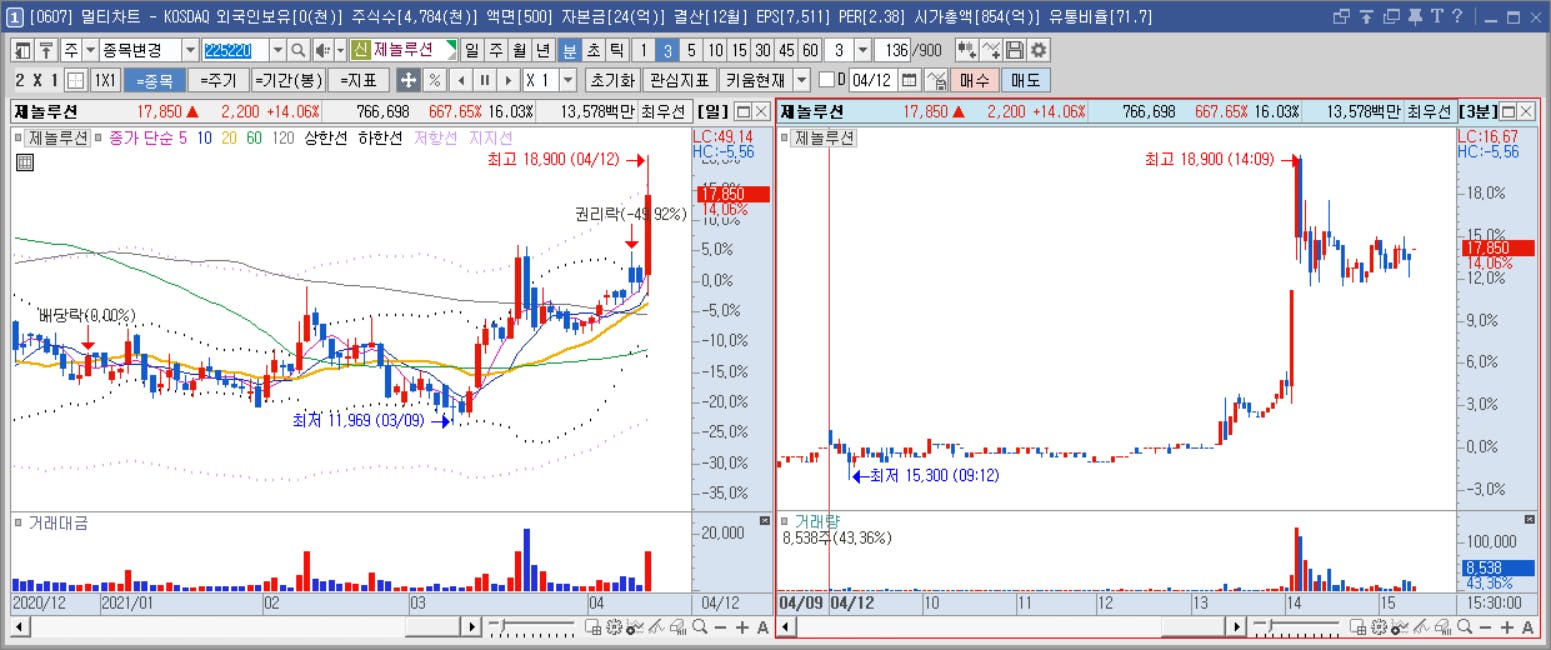Toggle the =종목 sync button
The image size is (1551, 650).
pos(154,80)
